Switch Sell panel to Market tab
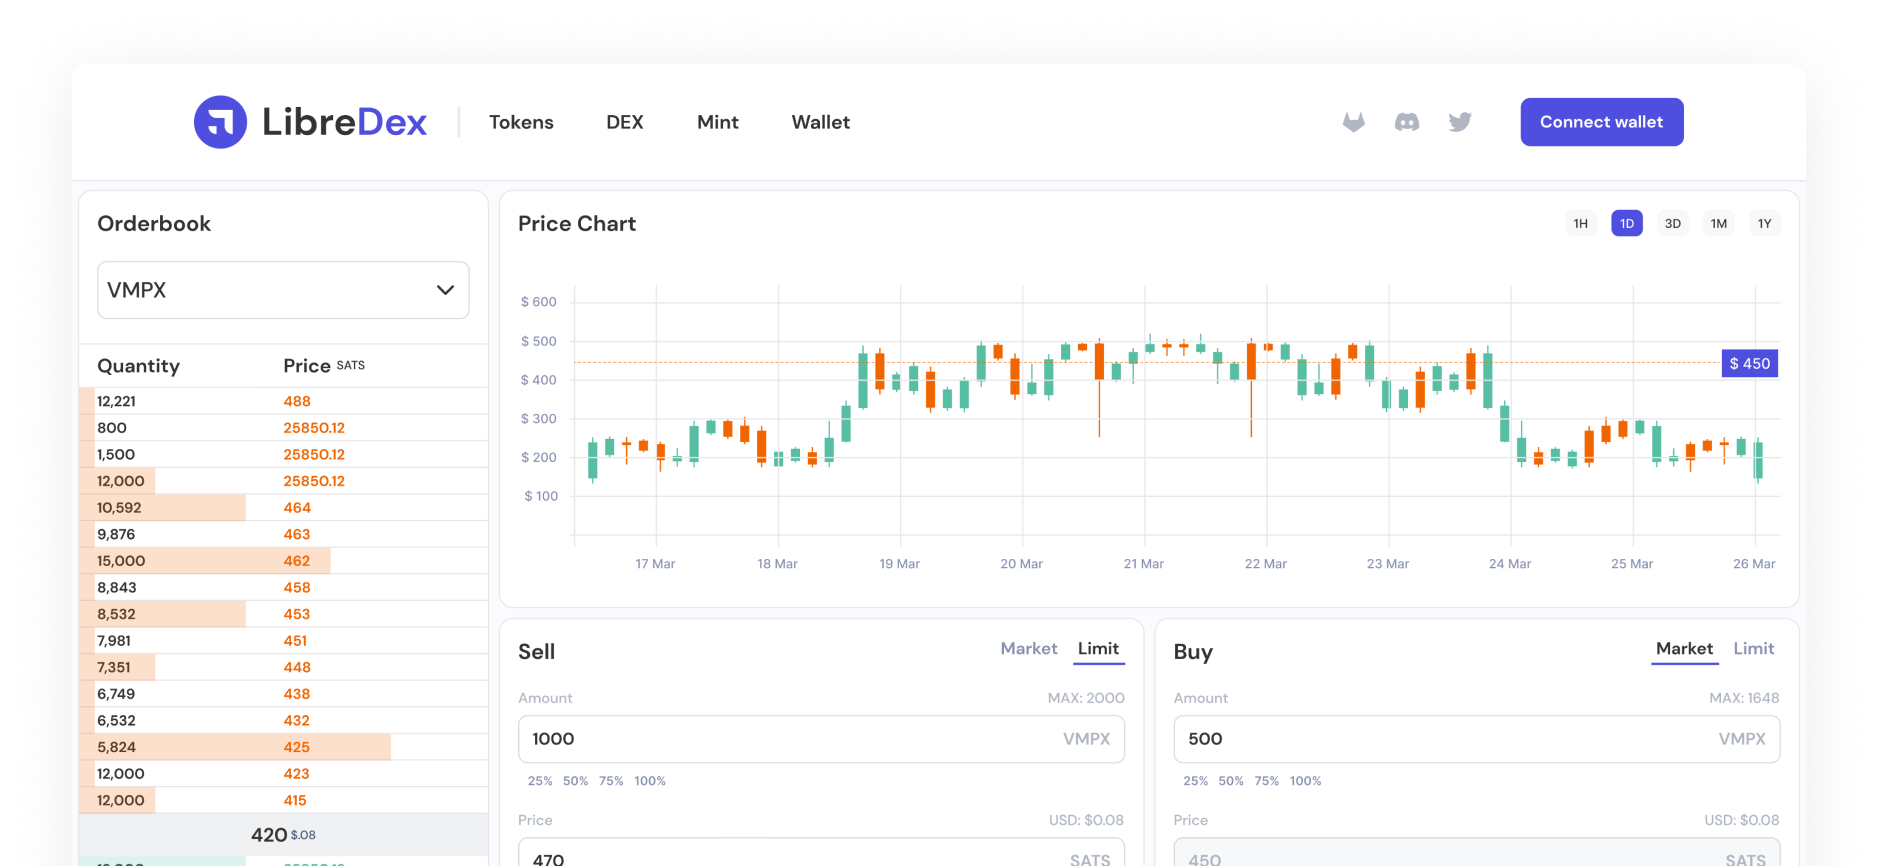Image resolution: width=1878 pixels, height=866 pixels. pyautogui.click(x=1028, y=649)
